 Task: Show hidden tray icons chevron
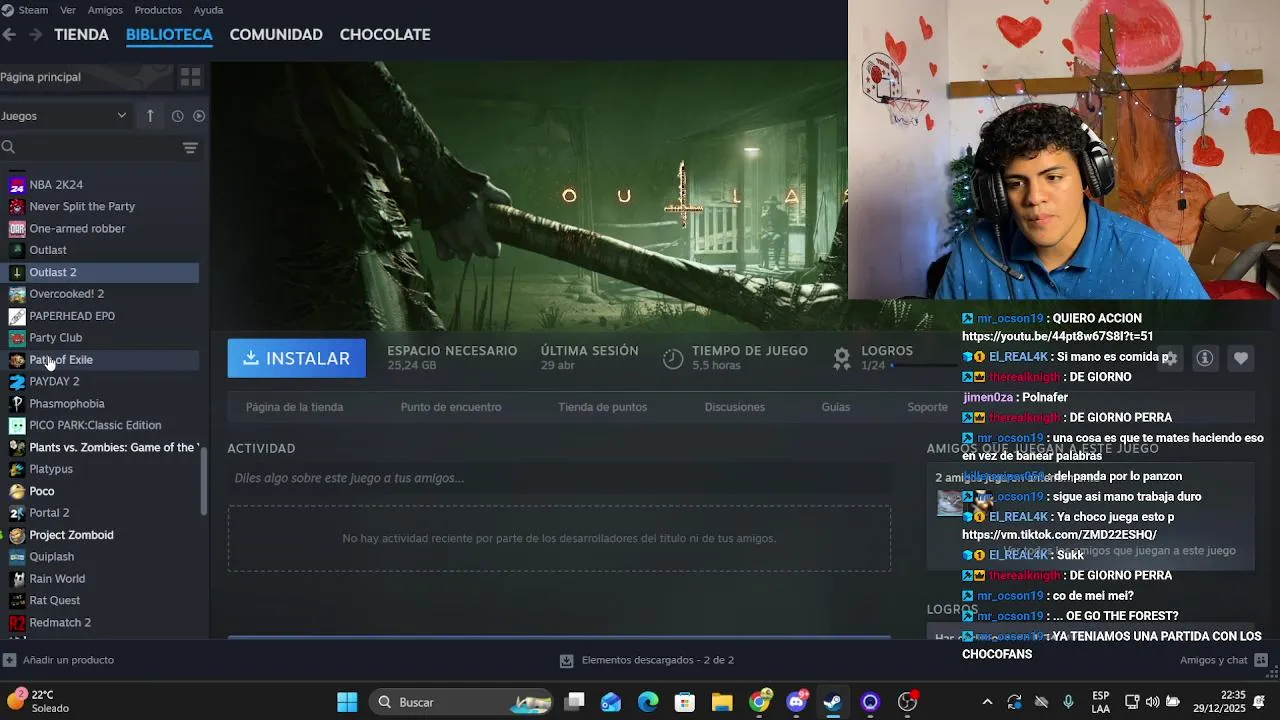pyautogui.click(x=987, y=702)
